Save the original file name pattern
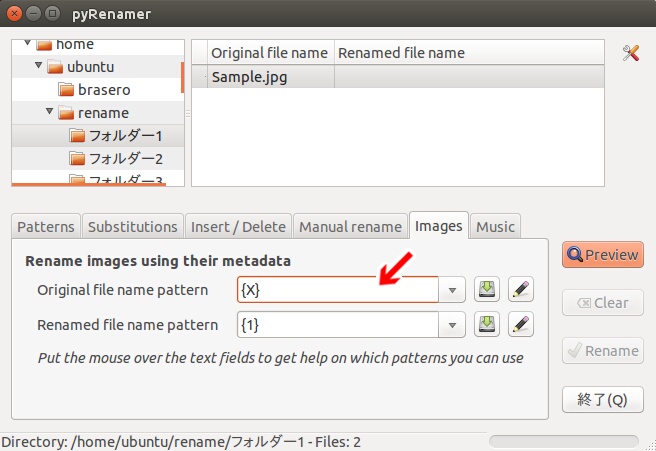The image size is (656, 451). tap(487, 289)
